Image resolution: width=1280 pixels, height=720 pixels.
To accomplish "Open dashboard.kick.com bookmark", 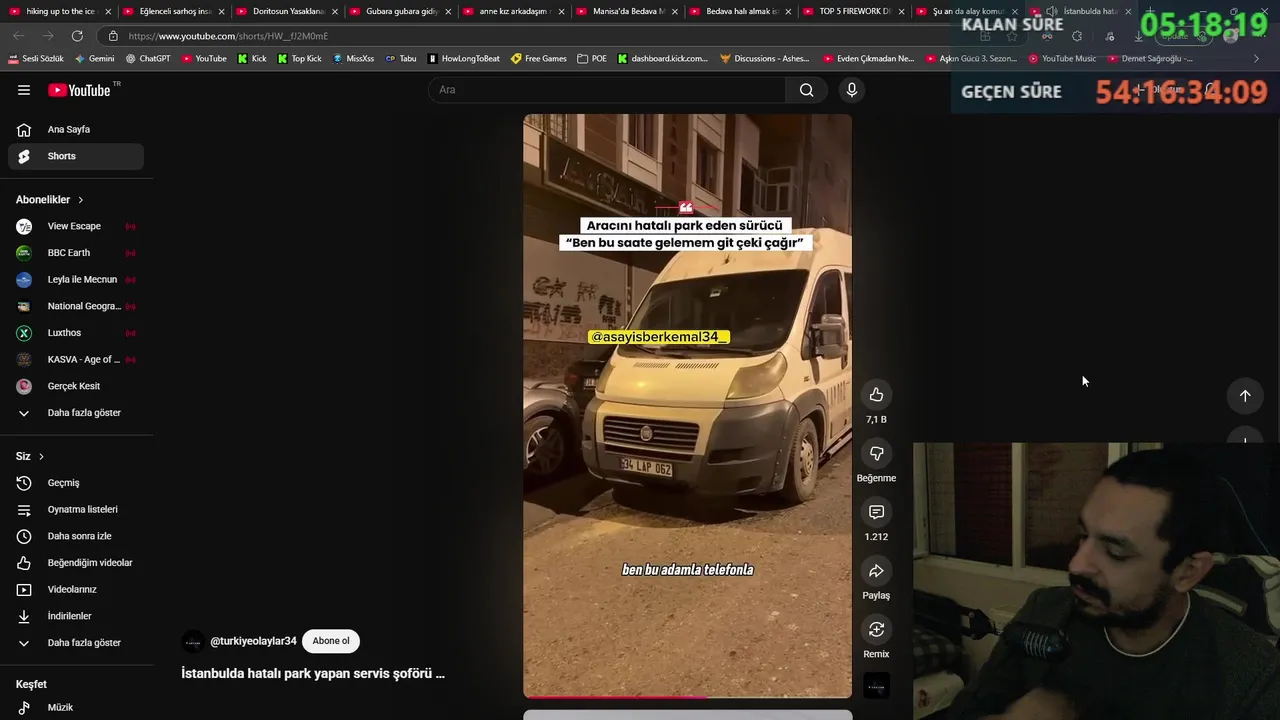I will [x=663, y=59].
